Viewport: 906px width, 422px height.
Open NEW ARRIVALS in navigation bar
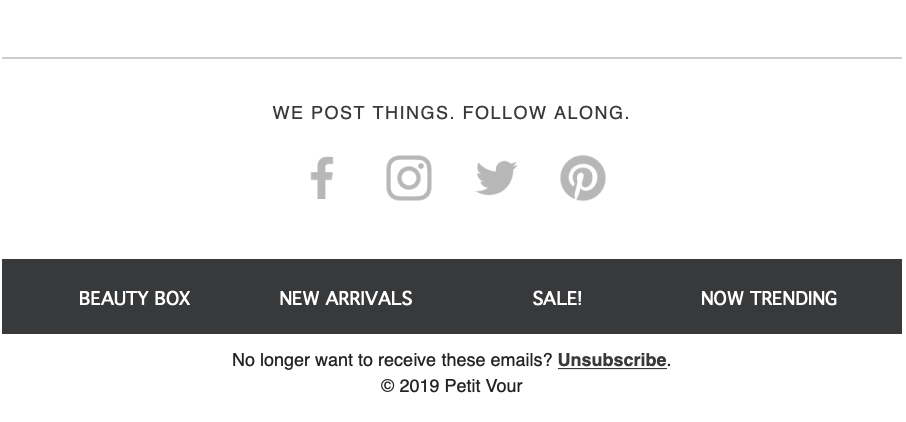(345, 298)
